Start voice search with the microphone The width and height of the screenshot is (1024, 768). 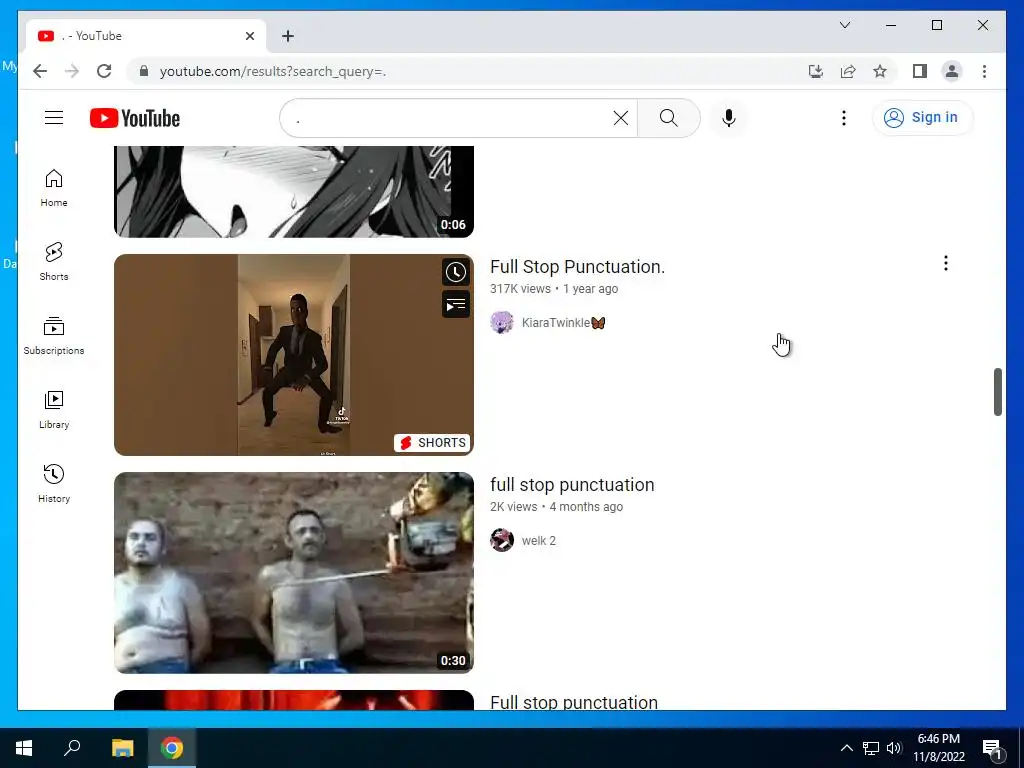pos(729,118)
